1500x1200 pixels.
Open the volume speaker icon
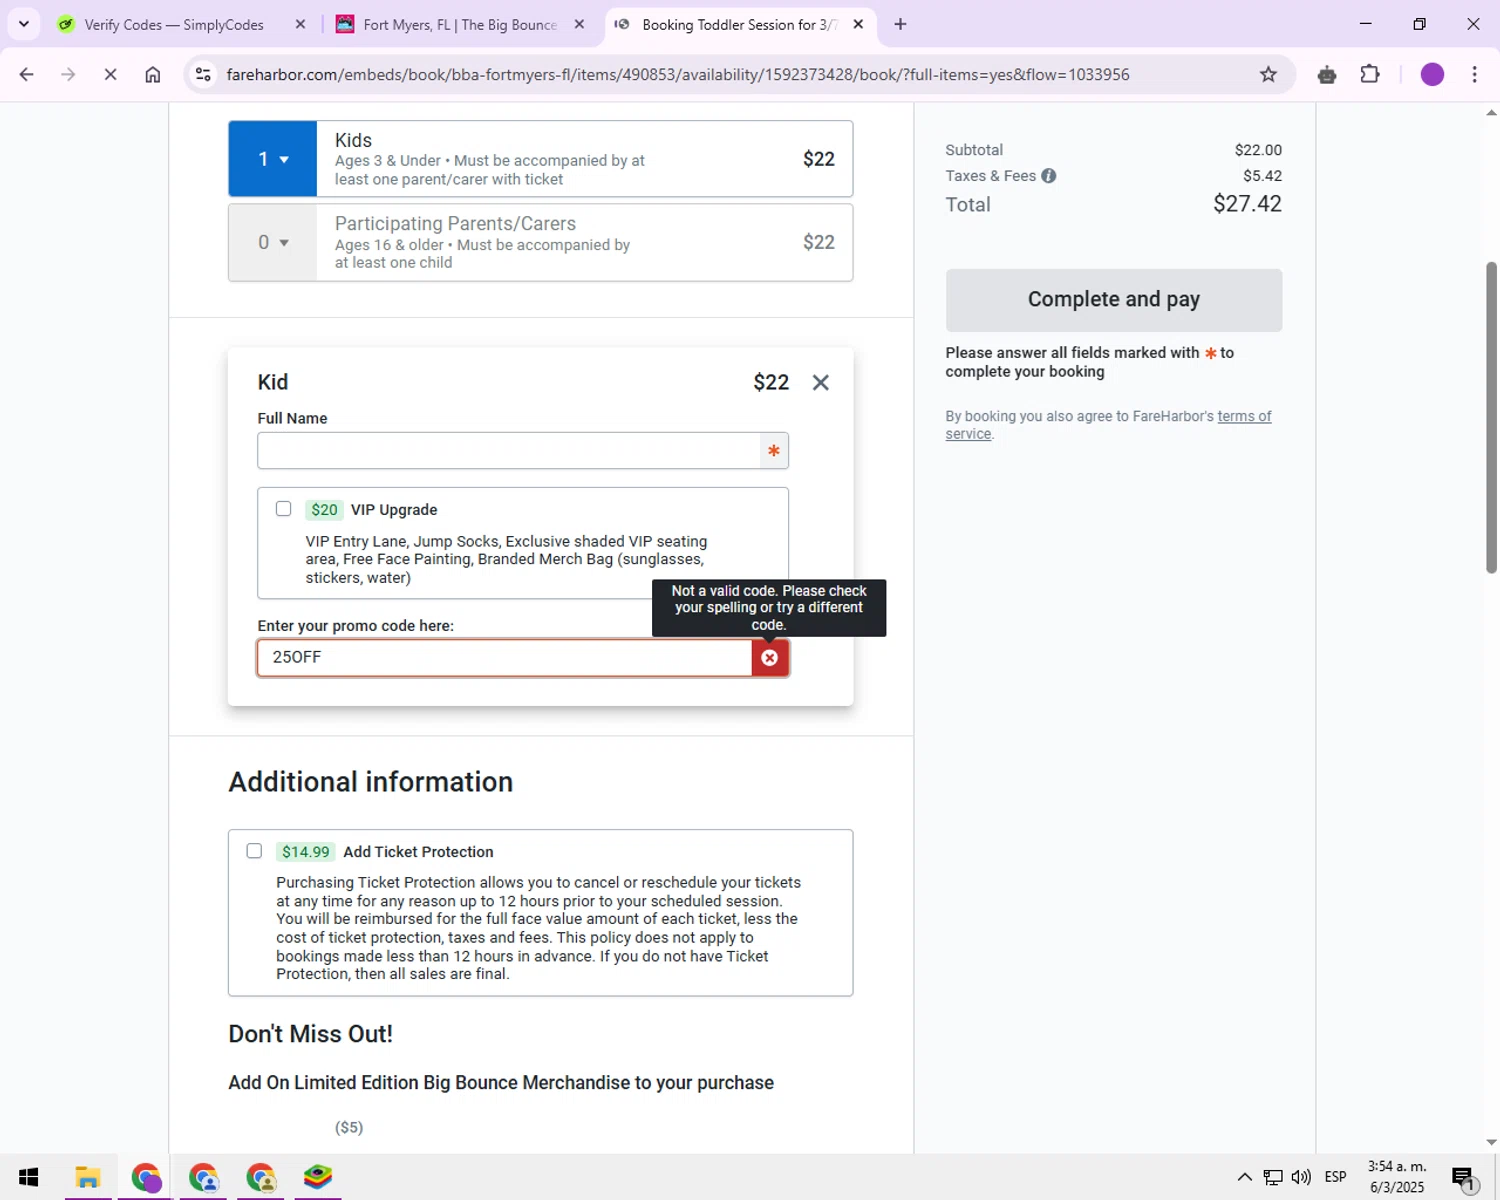coord(1301,1177)
